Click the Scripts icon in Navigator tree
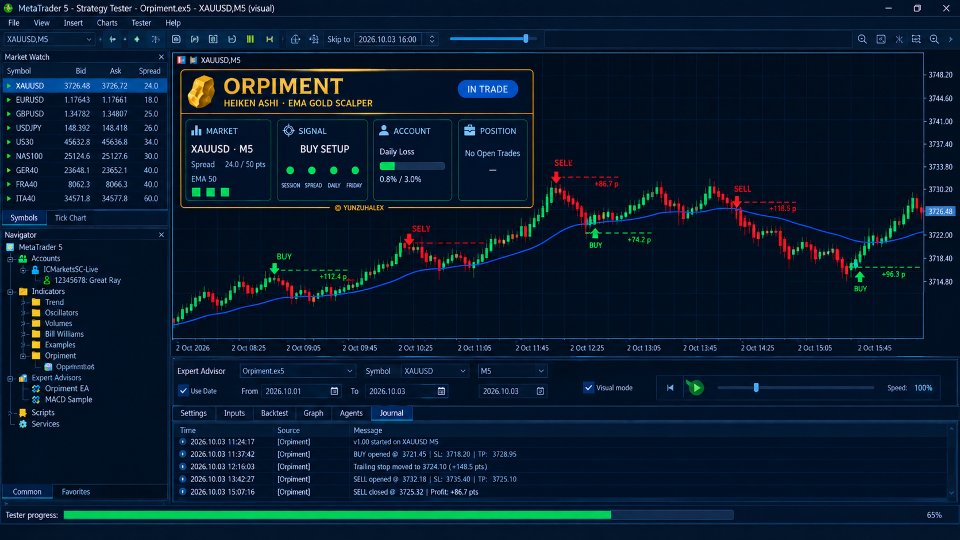The height and width of the screenshot is (540, 960). 23,413
